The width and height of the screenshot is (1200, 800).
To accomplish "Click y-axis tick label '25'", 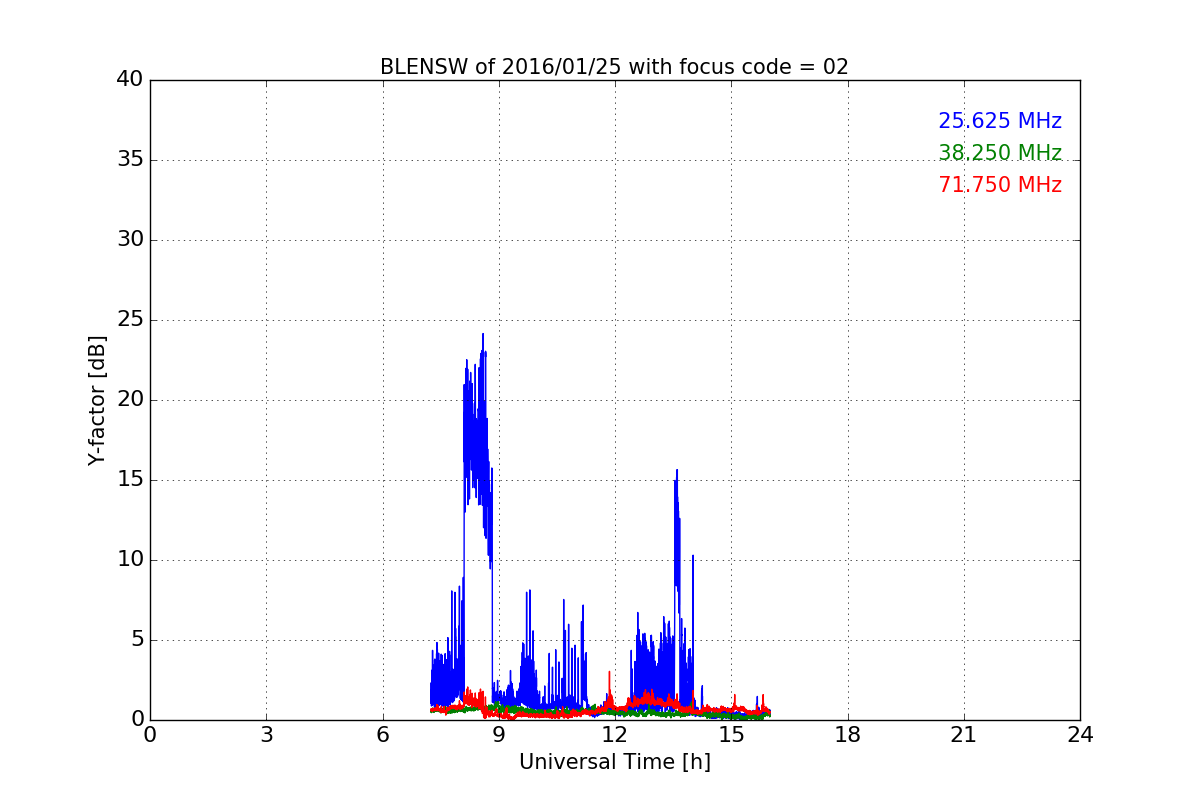I will tap(130, 320).
